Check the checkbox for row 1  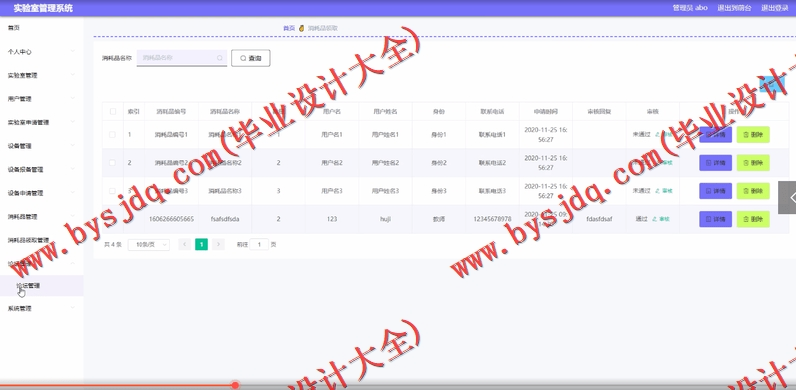[x=113, y=135]
